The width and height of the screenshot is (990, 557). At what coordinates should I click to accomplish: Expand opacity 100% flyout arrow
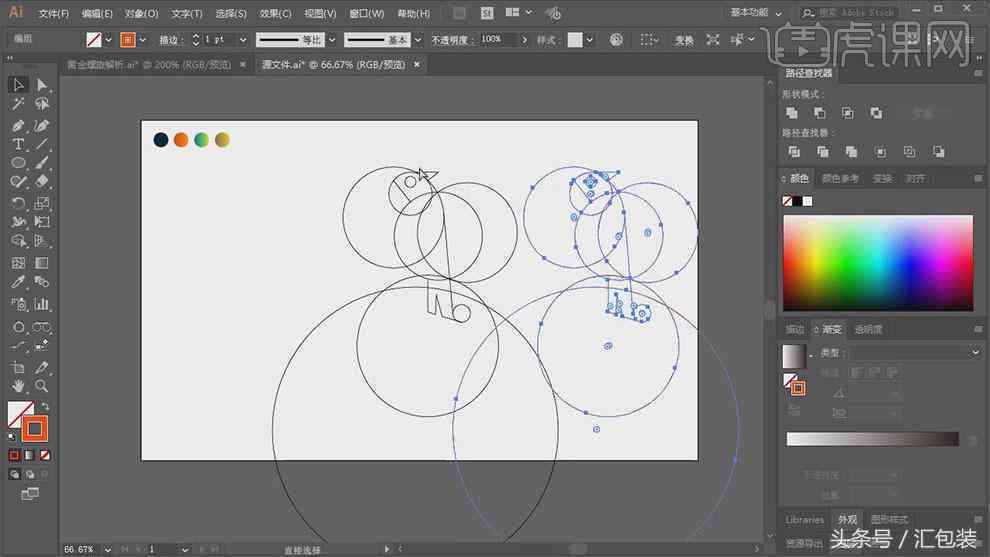(x=523, y=40)
